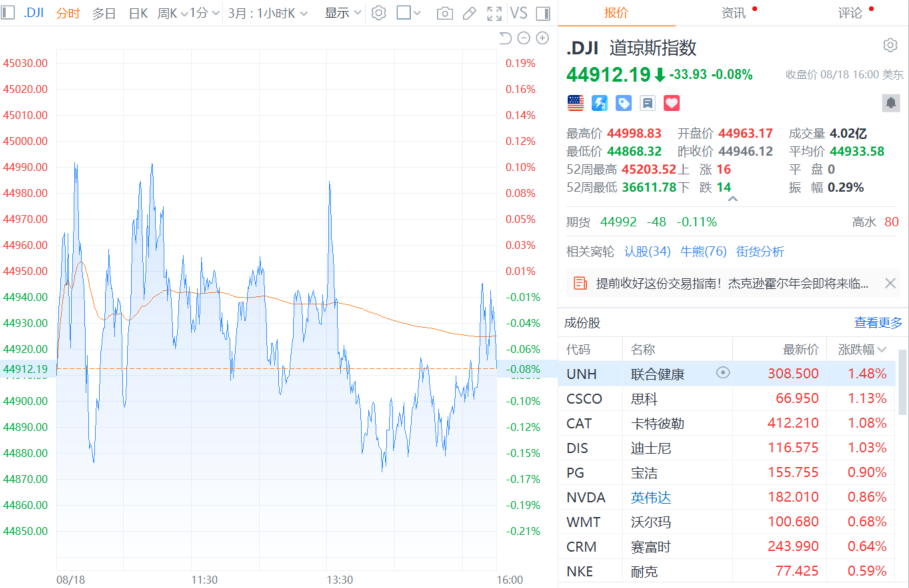Sort by 涨跌幅 column dropdown arrow
Viewport: 909px width, 588px height.
click(x=882, y=349)
